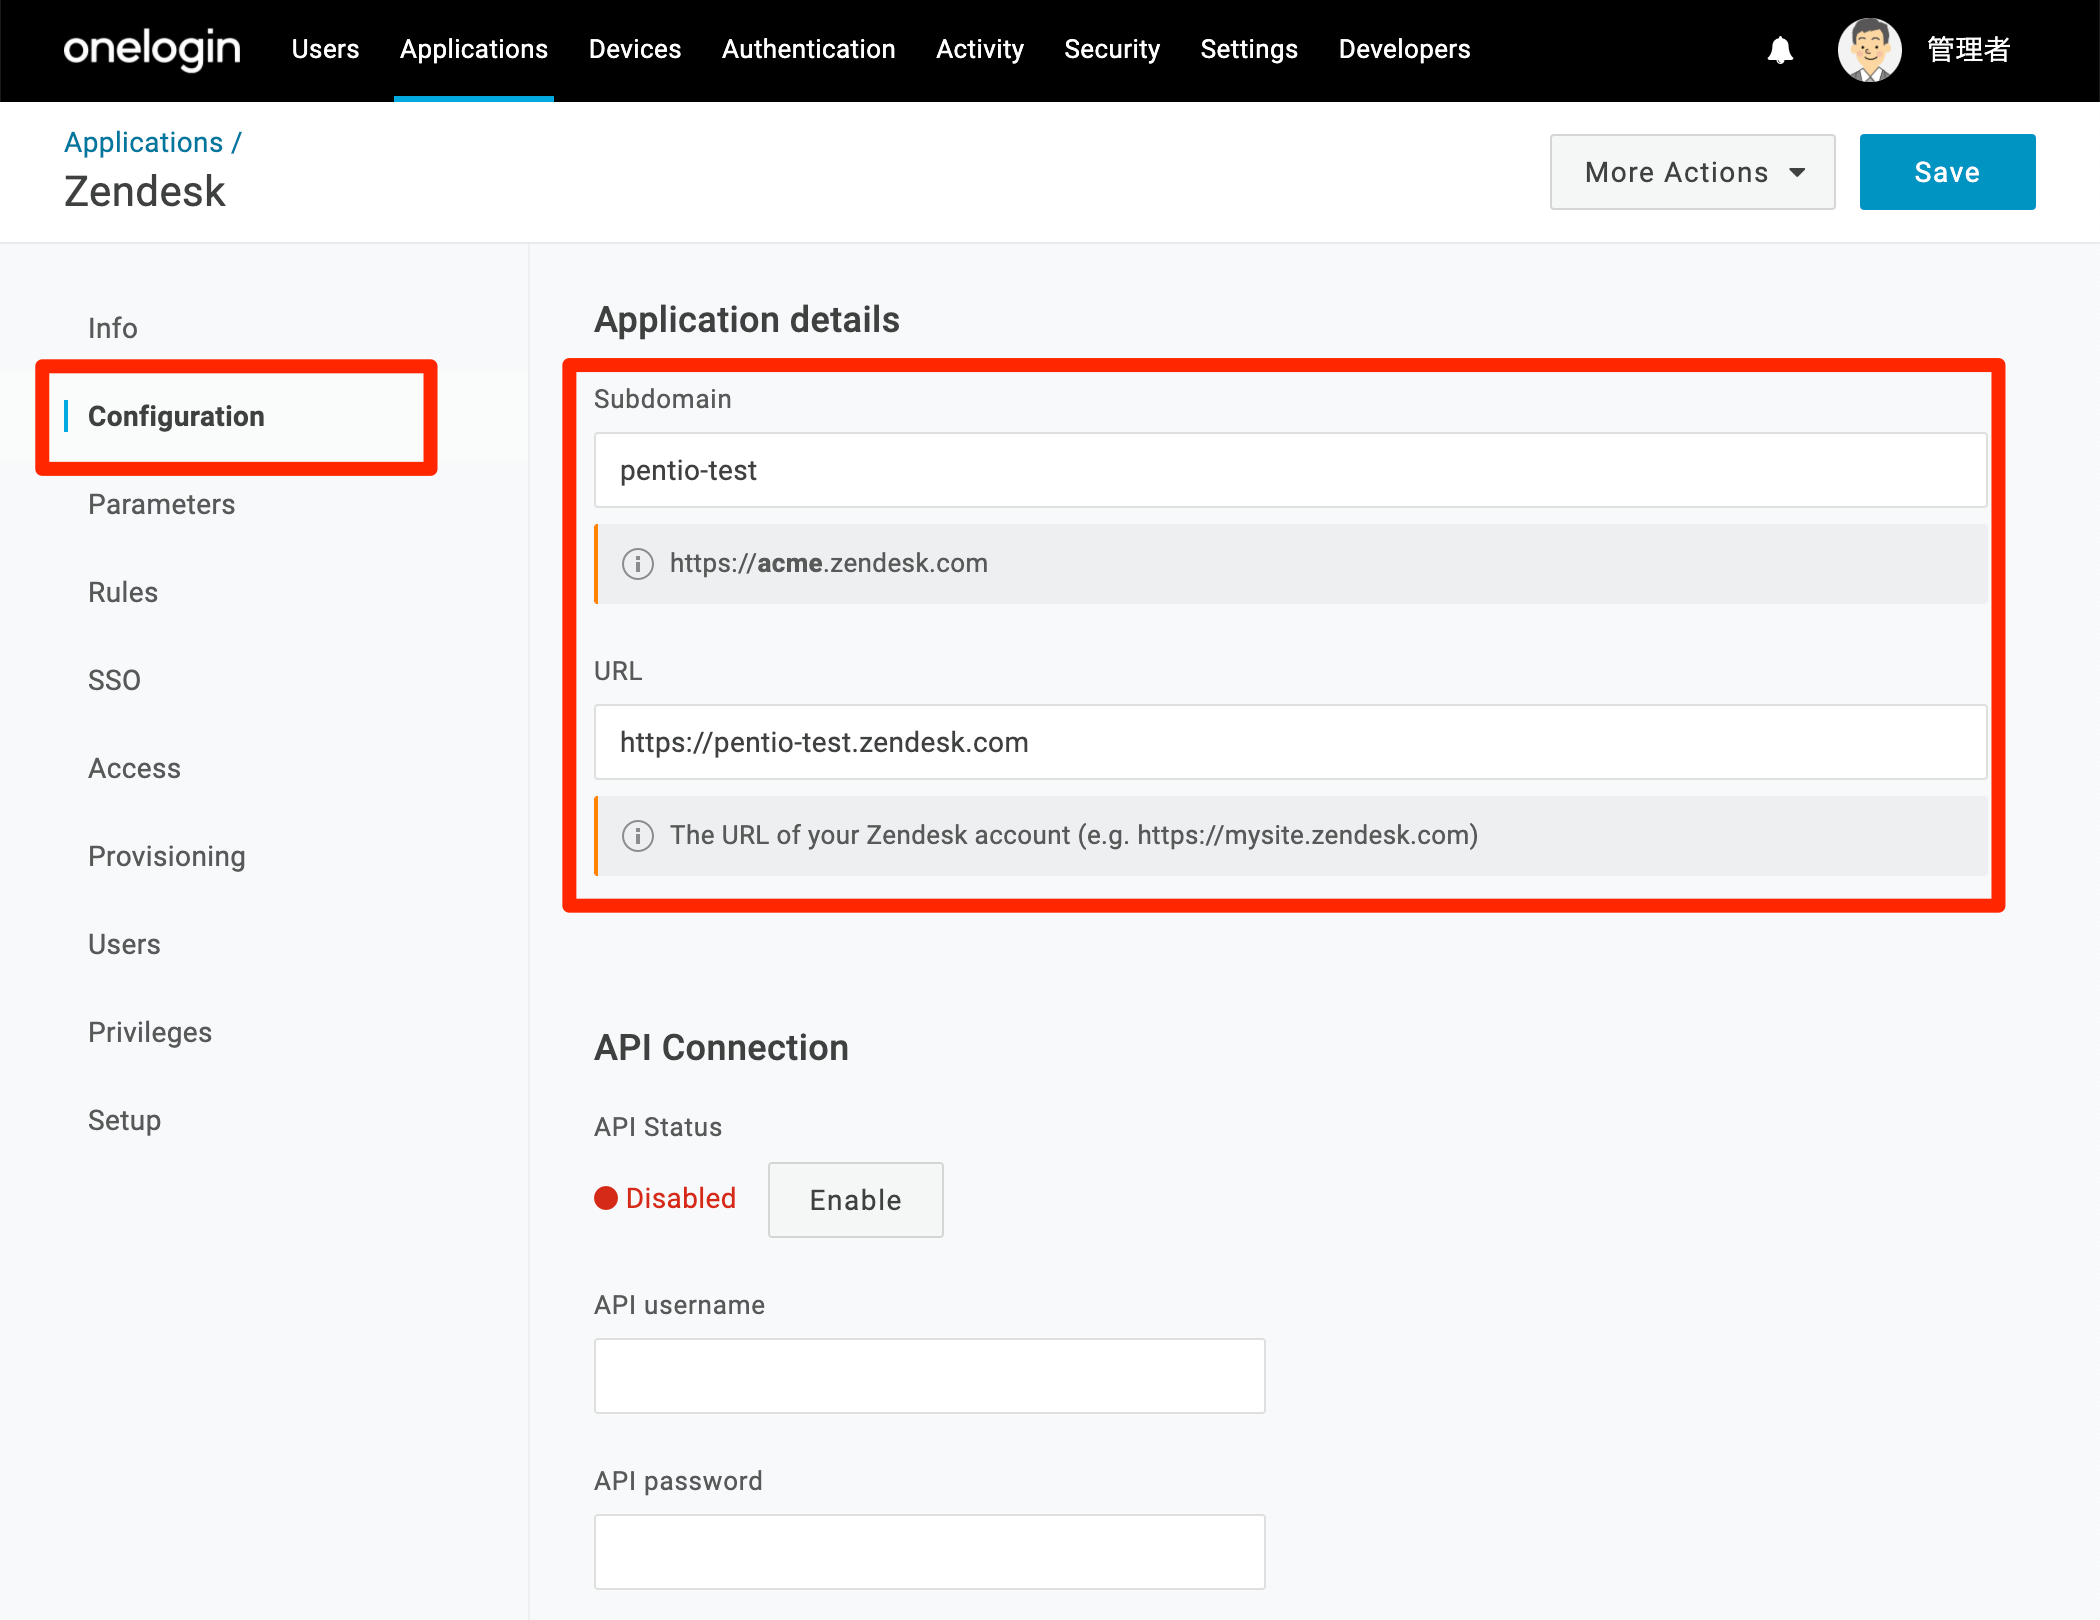2100x1620 pixels.
Task: Click the https://acme.zendesk.com hint text
Action: [x=829, y=564]
